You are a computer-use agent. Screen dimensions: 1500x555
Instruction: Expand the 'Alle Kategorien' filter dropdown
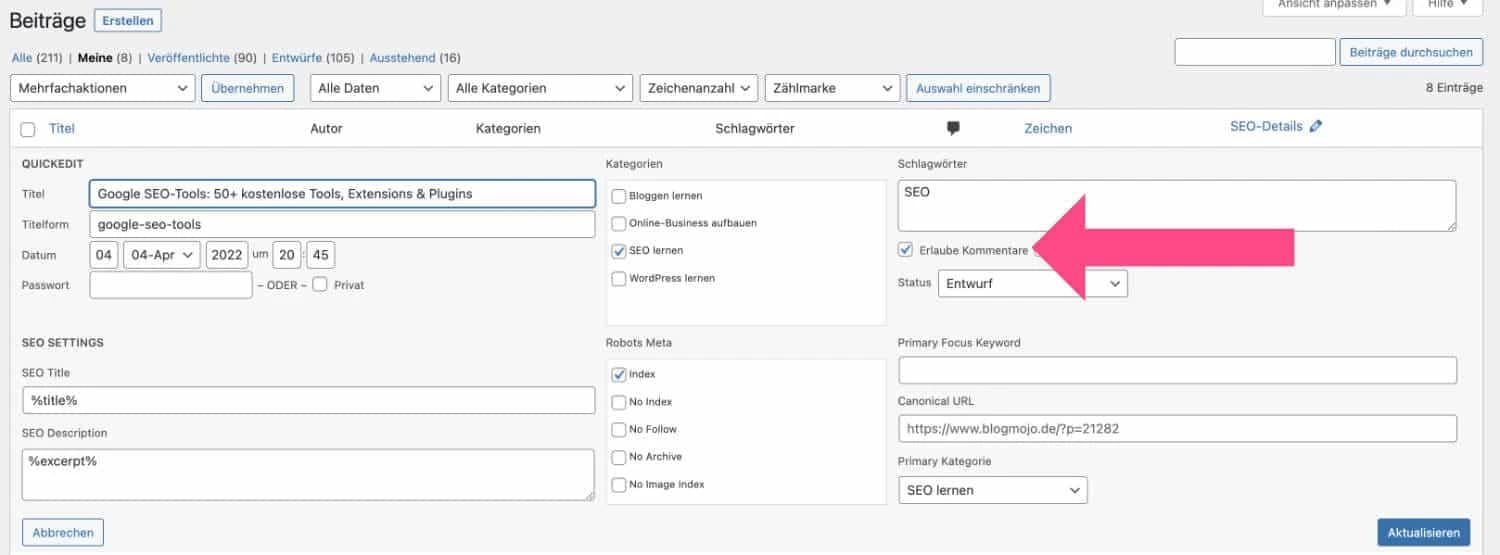click(x=540, y=88)
